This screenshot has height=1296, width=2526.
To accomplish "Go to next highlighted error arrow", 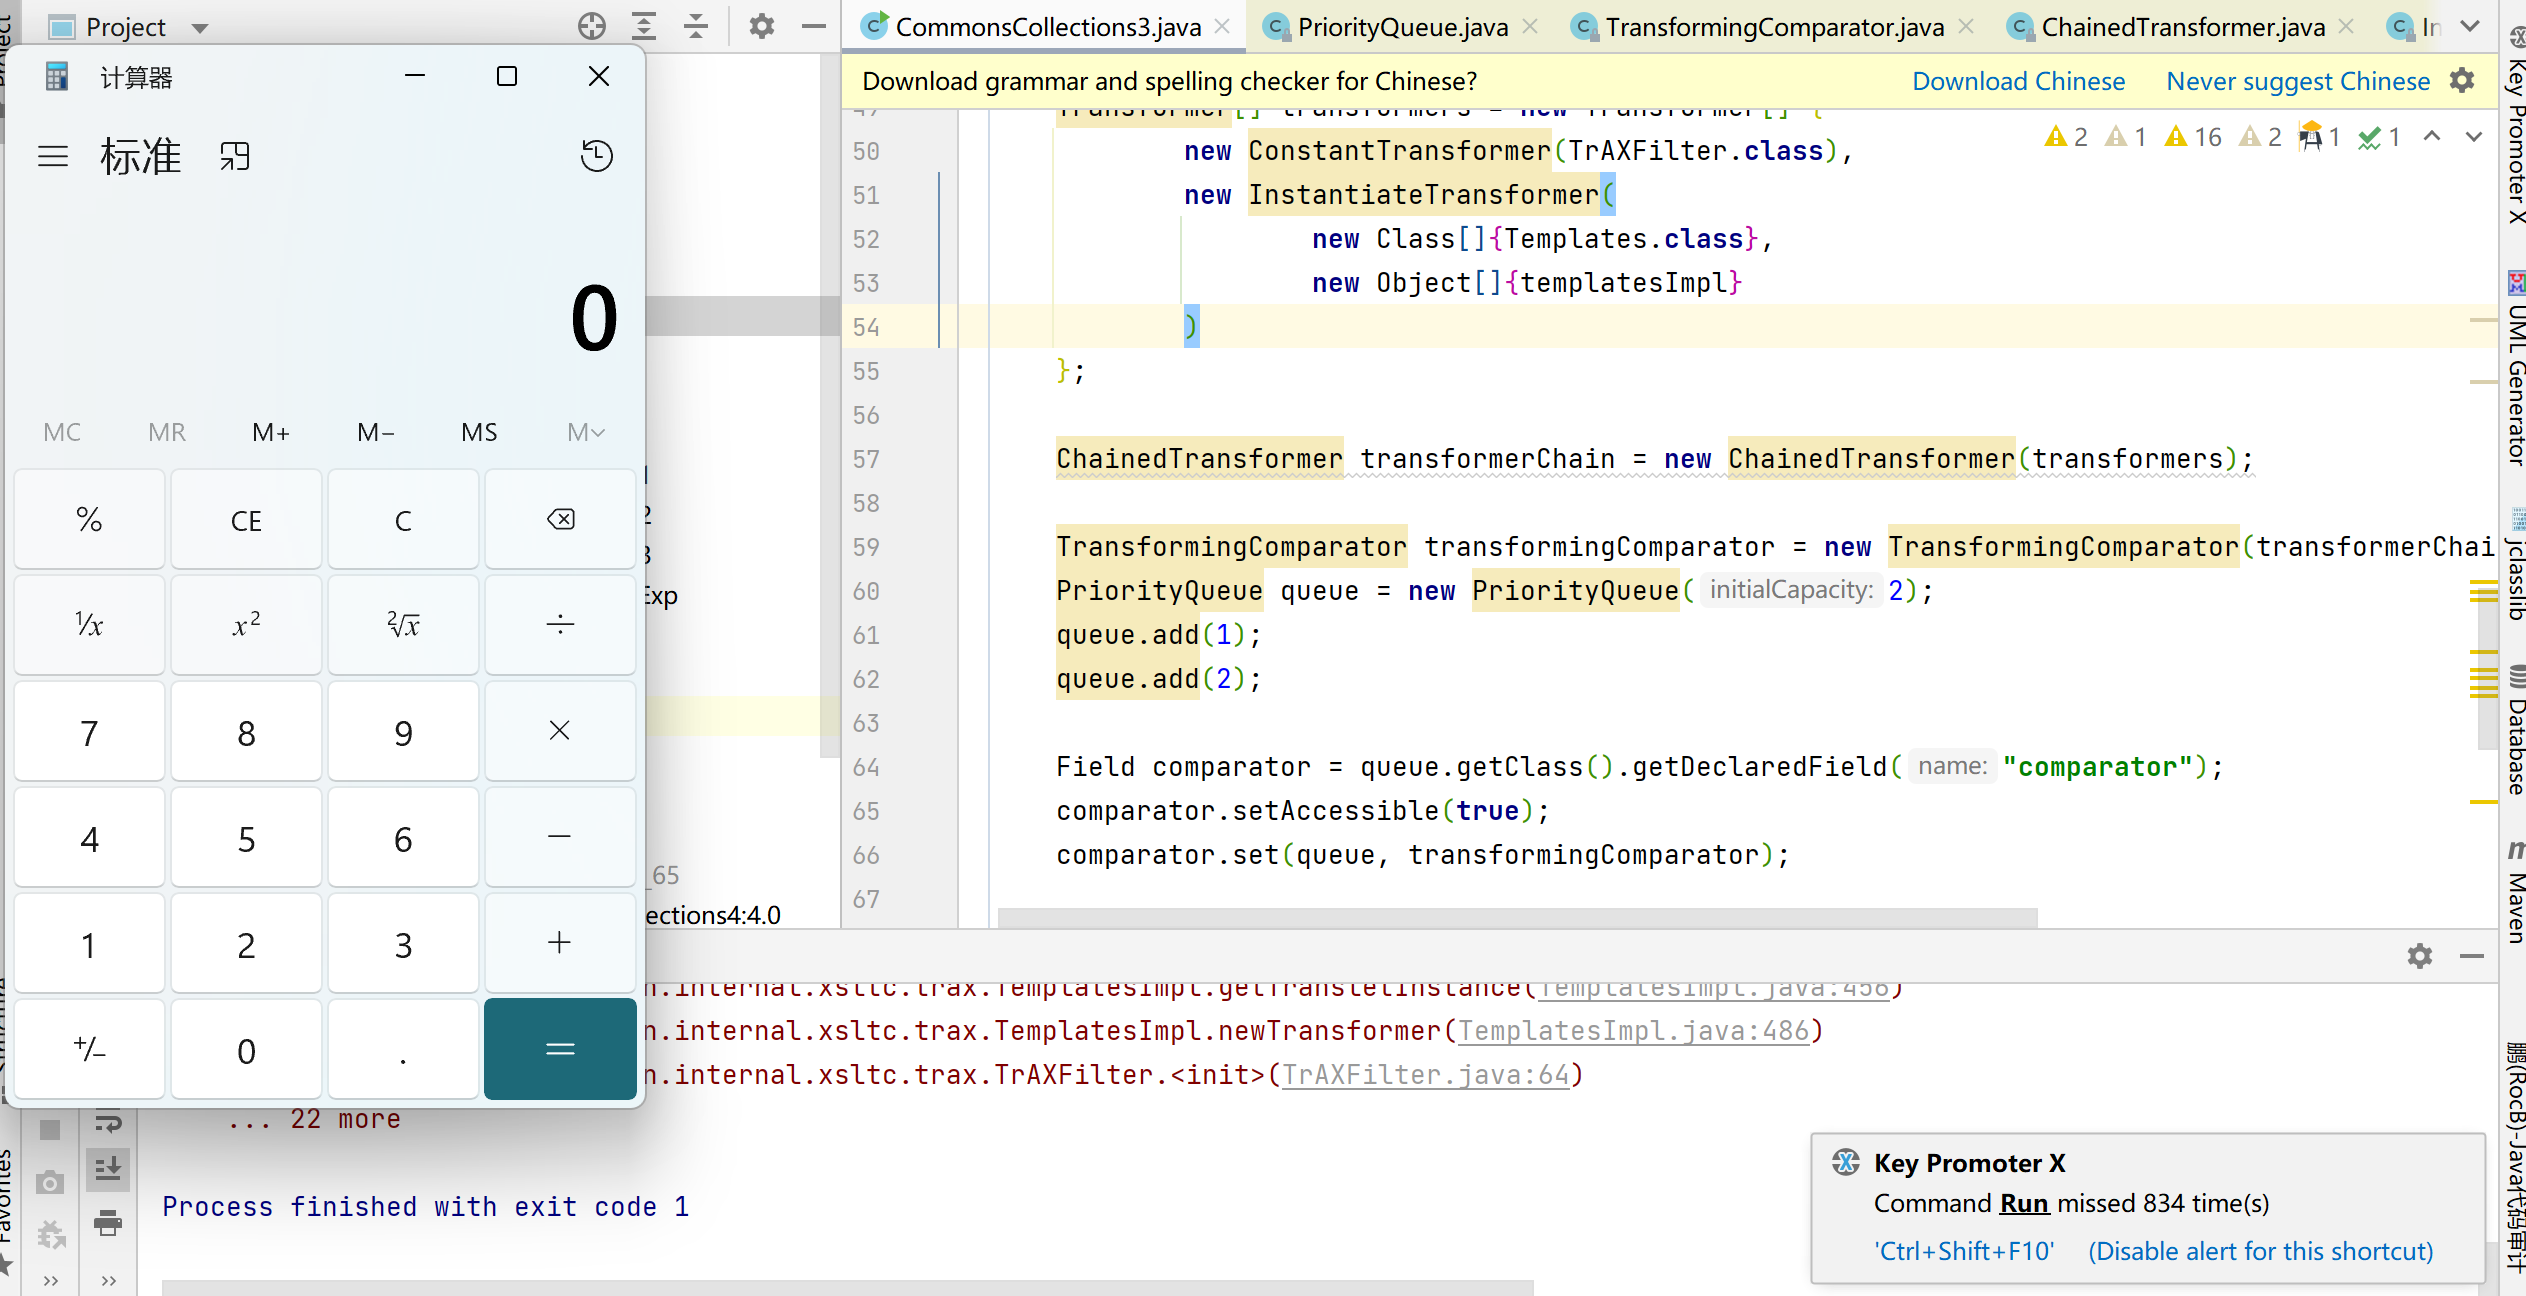I will (2474, 137).
